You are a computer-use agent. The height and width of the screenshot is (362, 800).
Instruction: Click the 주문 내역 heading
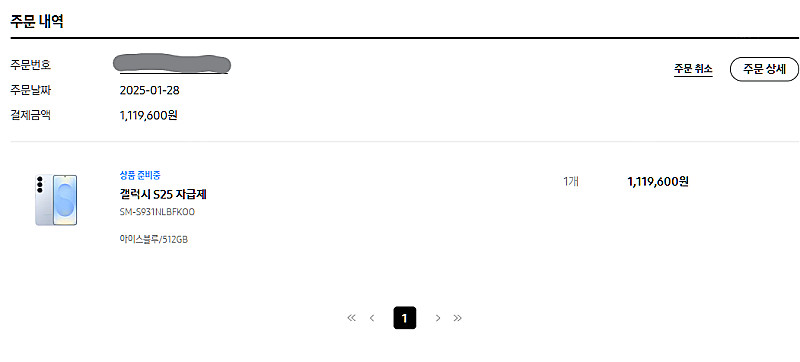tap(37, 21)
